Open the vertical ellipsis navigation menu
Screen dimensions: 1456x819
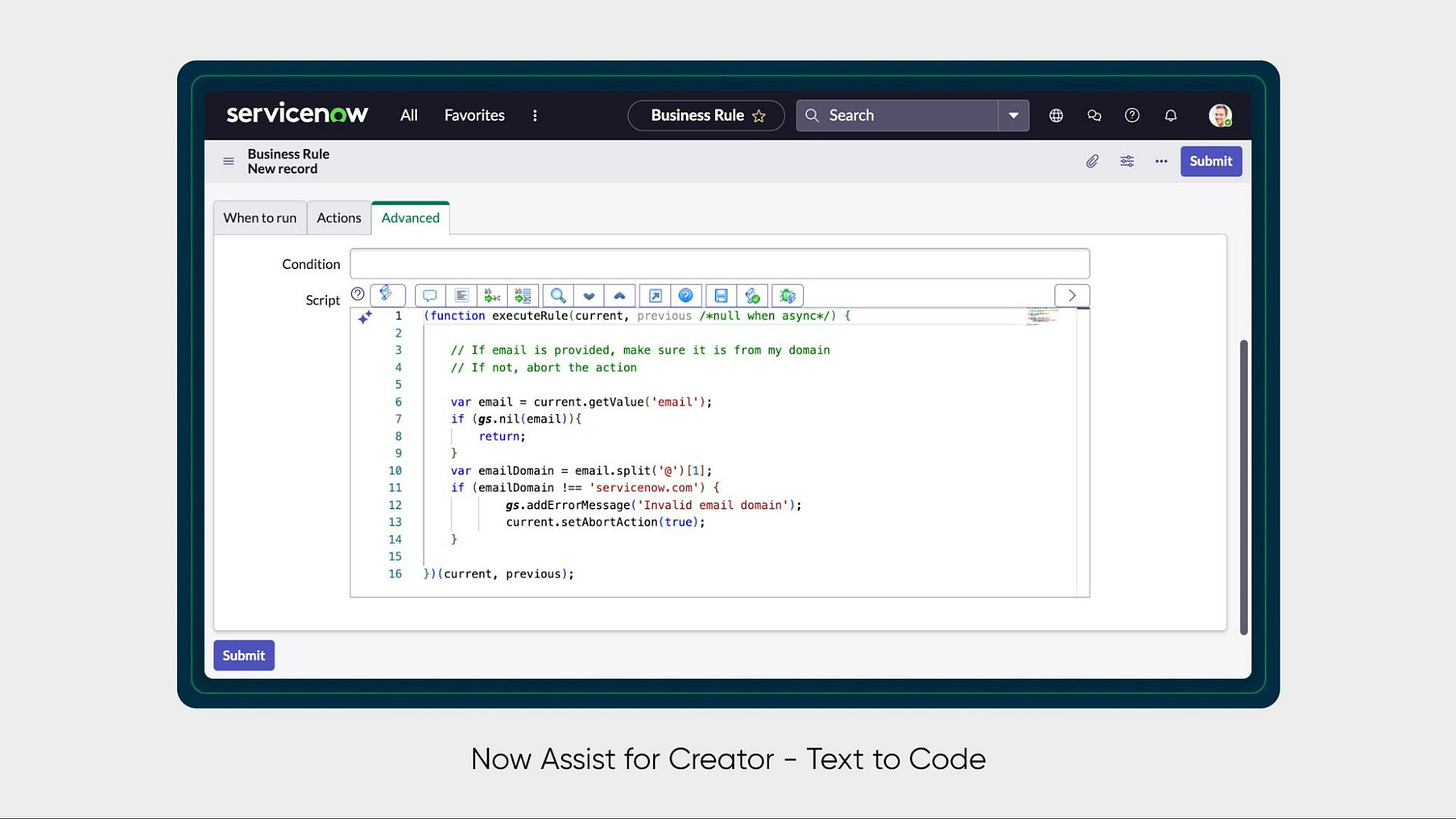(x=535, y=115)
